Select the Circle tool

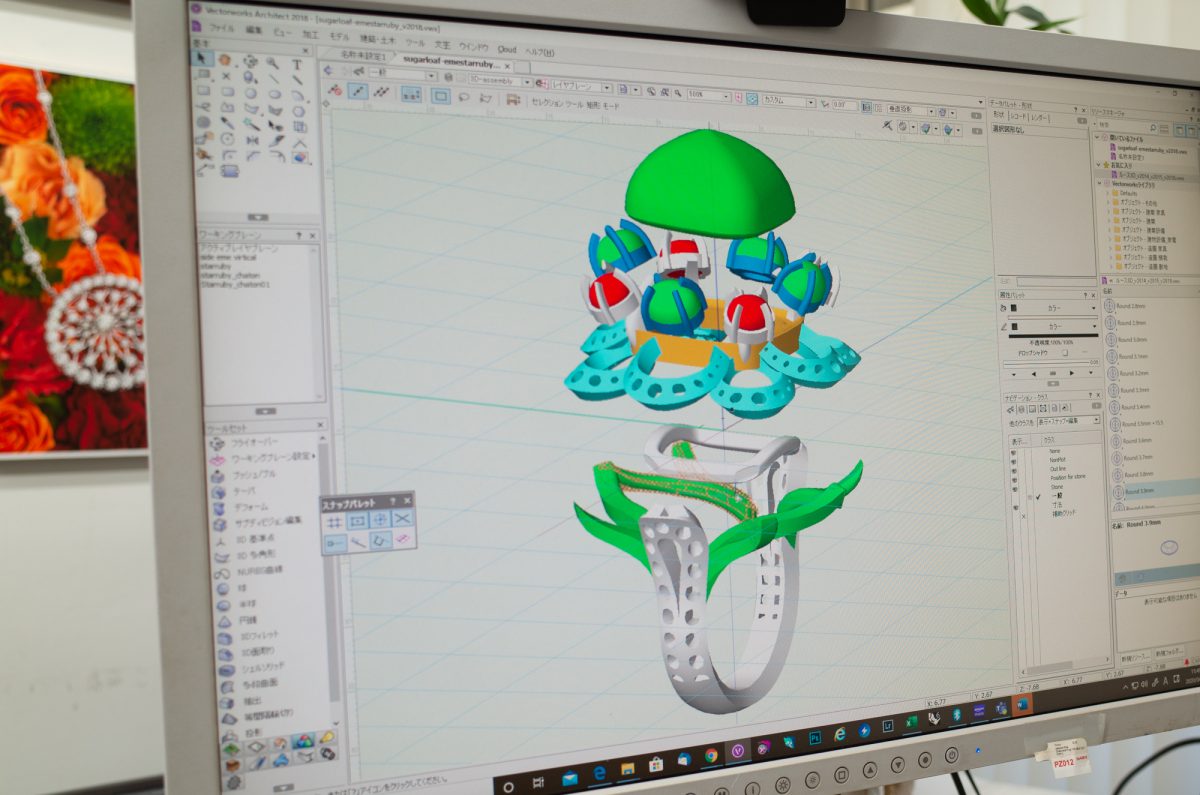250,94
